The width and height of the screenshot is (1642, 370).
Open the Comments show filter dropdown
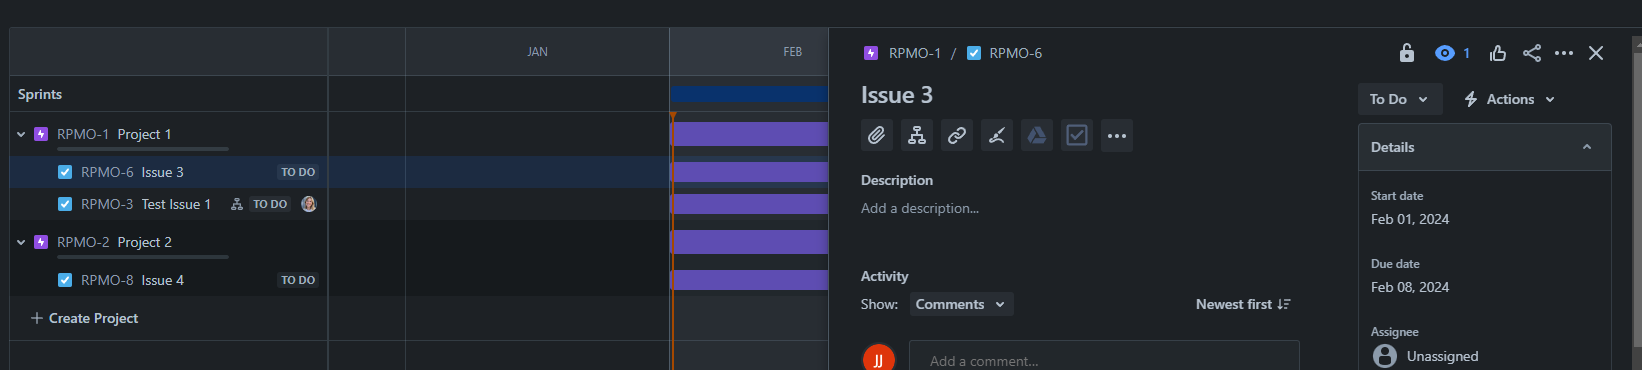point(961,304)
